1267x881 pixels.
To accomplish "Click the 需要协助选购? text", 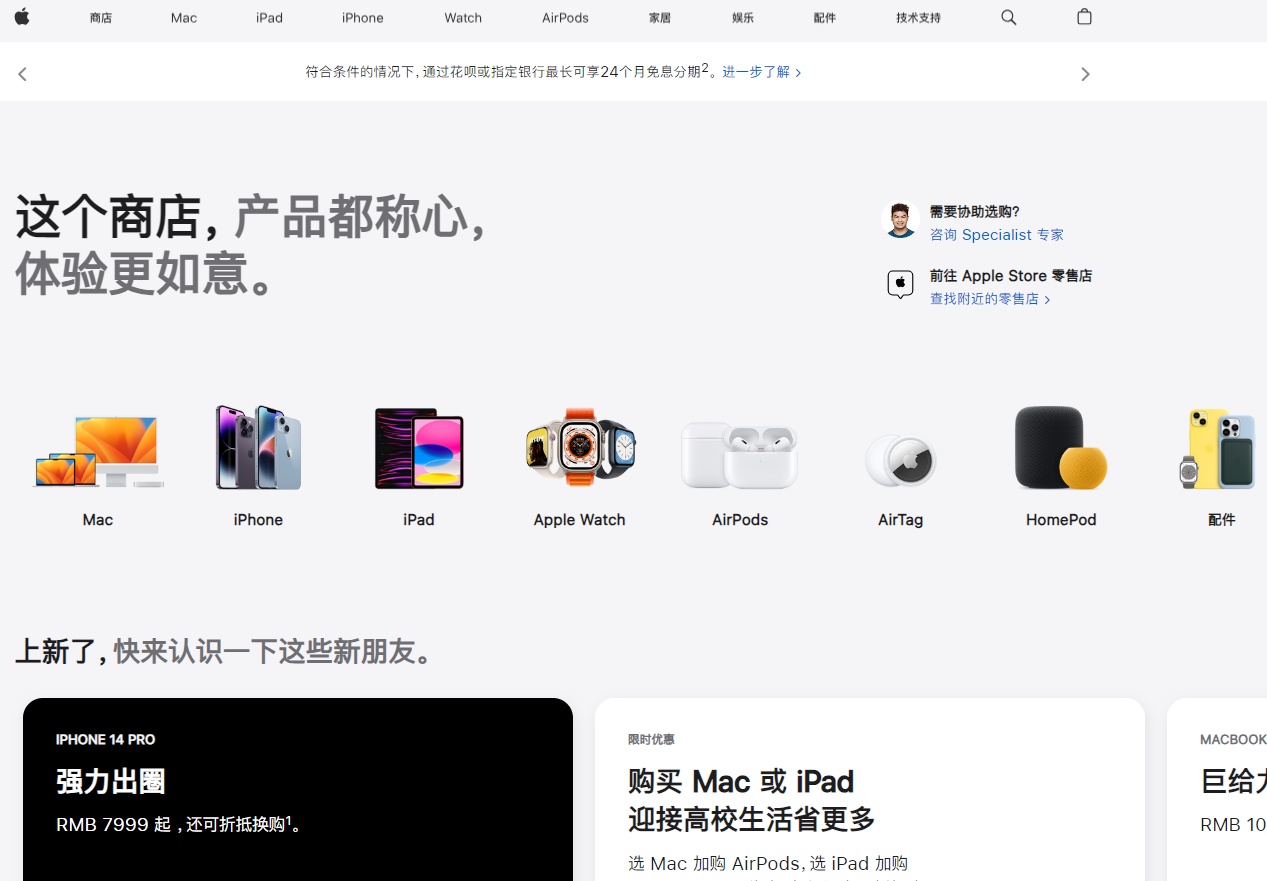I will pyautogui.click(x=975, y=212).
